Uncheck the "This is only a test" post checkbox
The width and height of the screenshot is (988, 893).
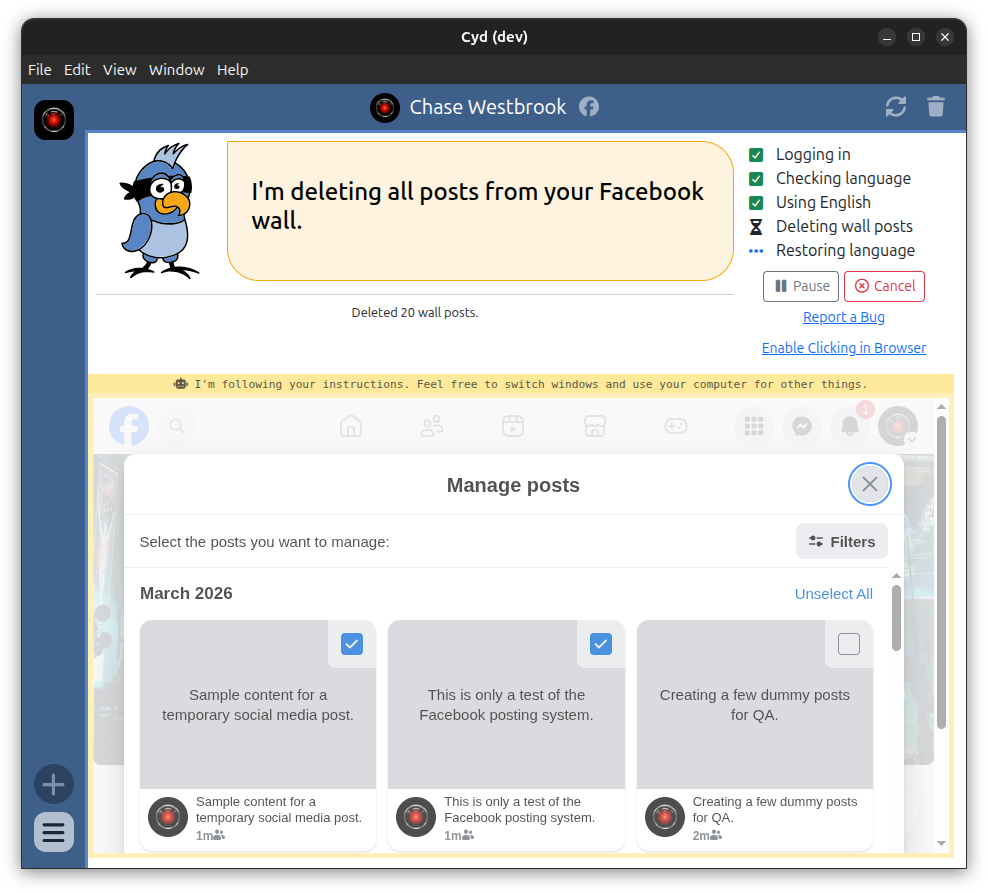click(600, 644)
